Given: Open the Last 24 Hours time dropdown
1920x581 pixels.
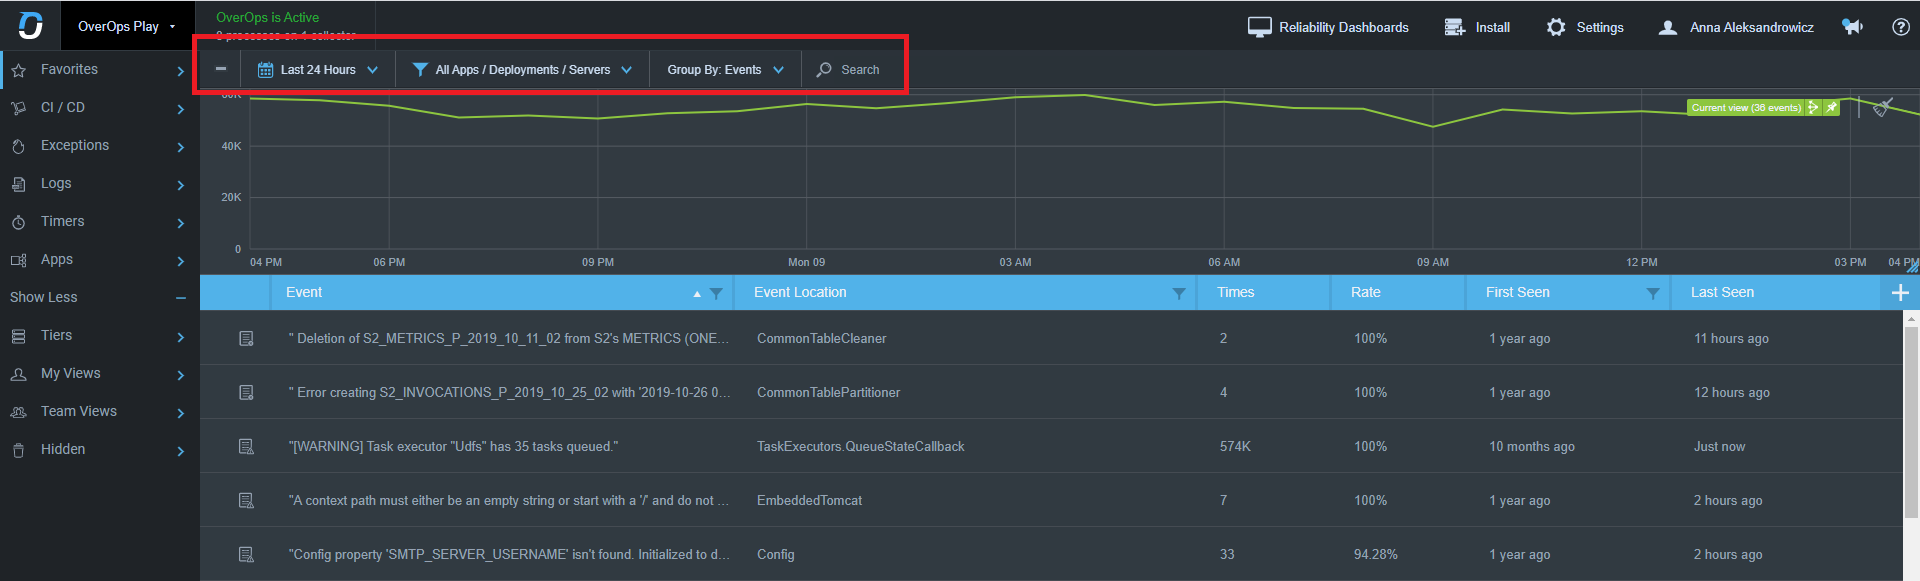Looking at the screenshot, I should 318,70.
